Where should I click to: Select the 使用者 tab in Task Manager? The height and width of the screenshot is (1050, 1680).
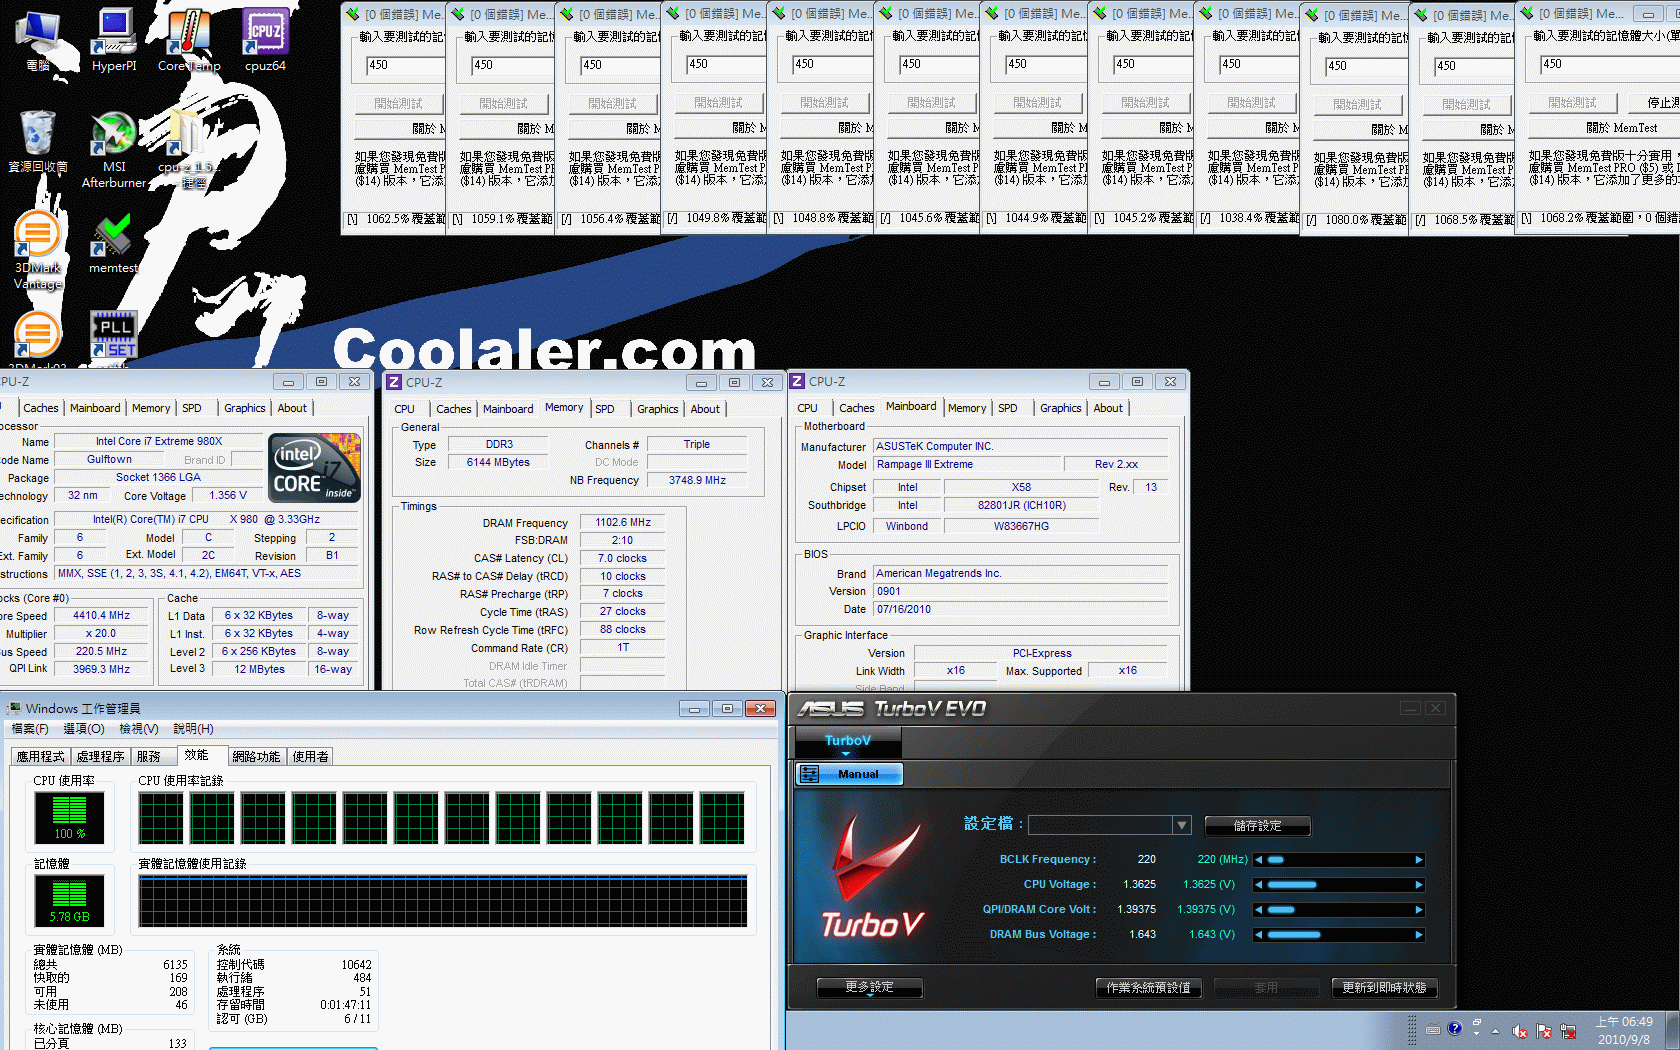coord(310,757)
